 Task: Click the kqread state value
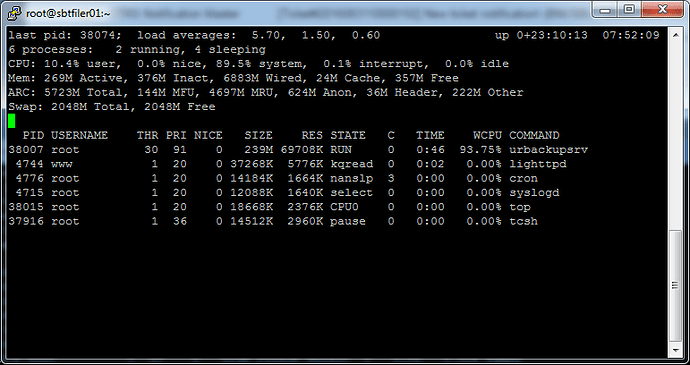pyautogui.click(x=352, y=164)
